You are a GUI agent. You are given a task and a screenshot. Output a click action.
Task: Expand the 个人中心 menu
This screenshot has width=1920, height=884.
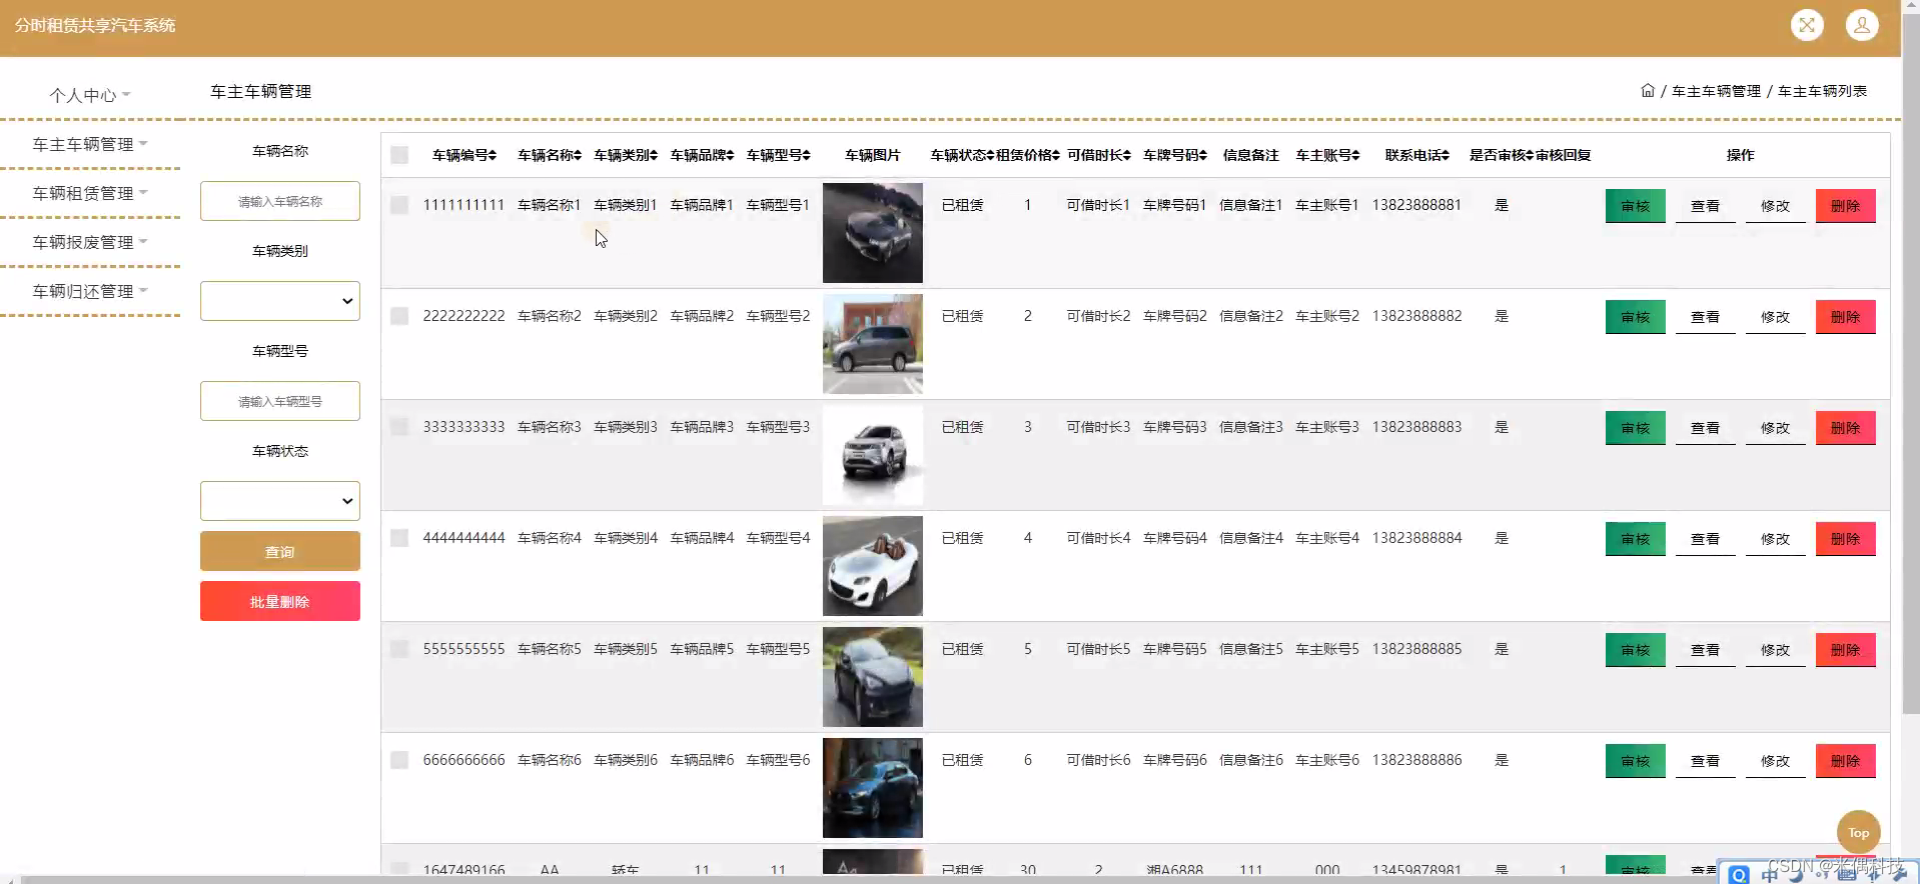point(90,95)
